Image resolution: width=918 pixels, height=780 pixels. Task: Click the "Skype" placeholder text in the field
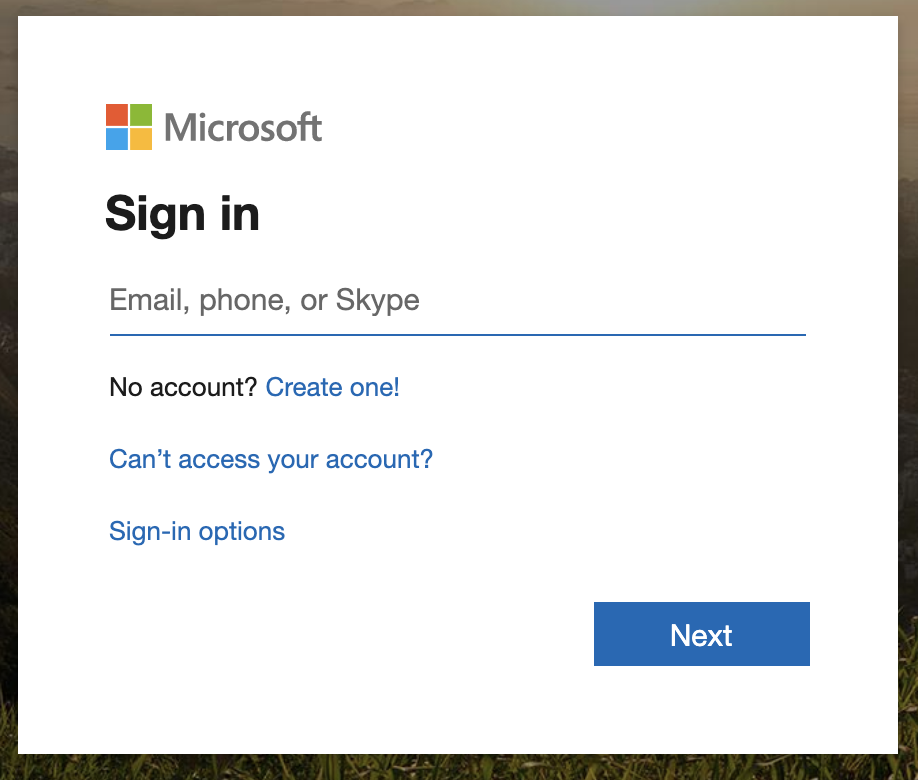coord(377,300)
